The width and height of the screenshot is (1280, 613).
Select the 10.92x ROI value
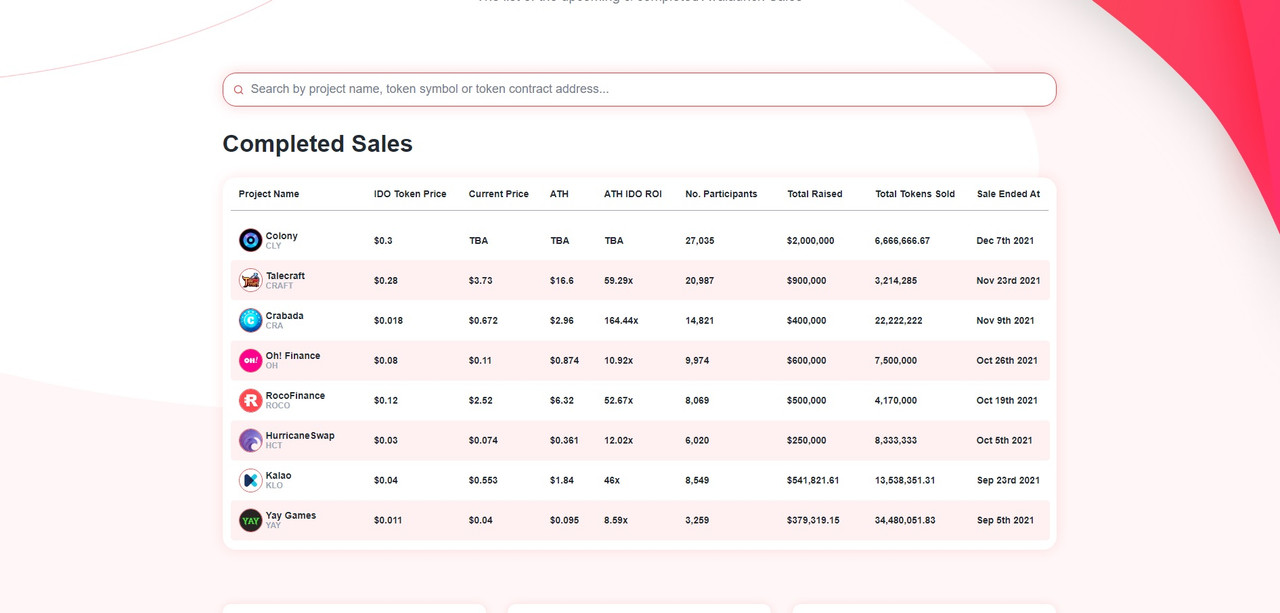tap(618, 361)
